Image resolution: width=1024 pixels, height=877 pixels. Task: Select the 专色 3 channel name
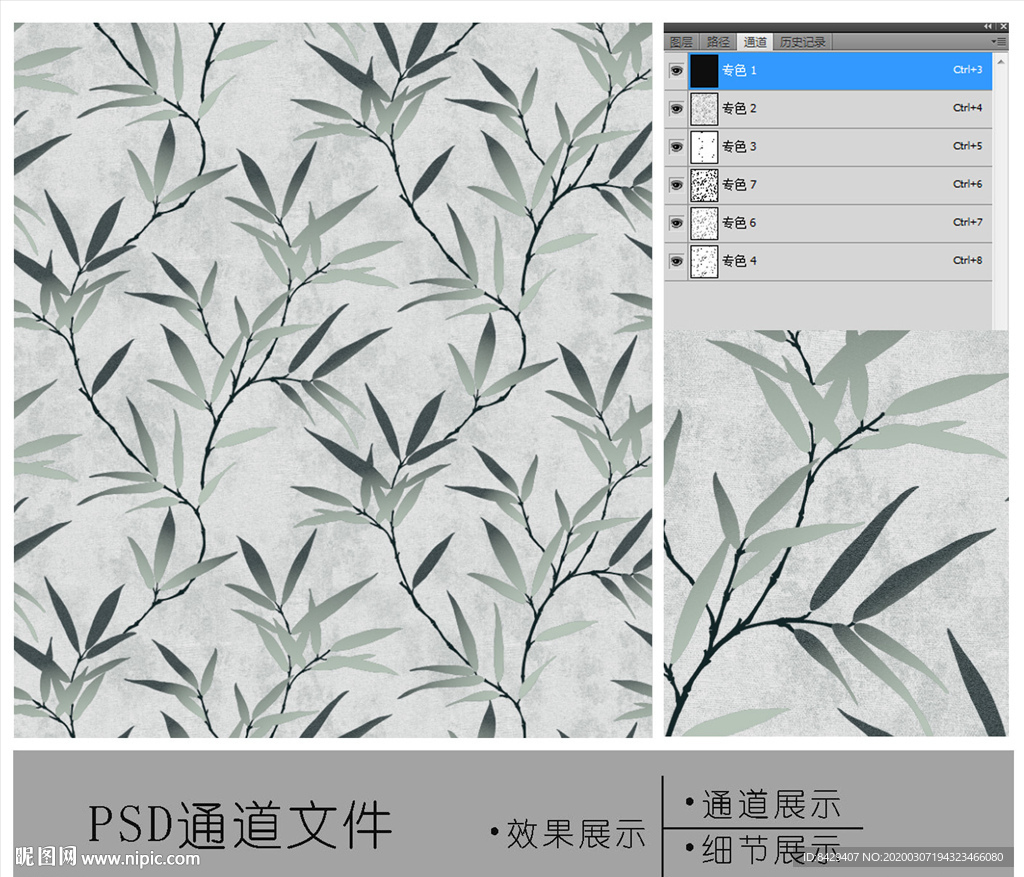(x=739, y=147)
